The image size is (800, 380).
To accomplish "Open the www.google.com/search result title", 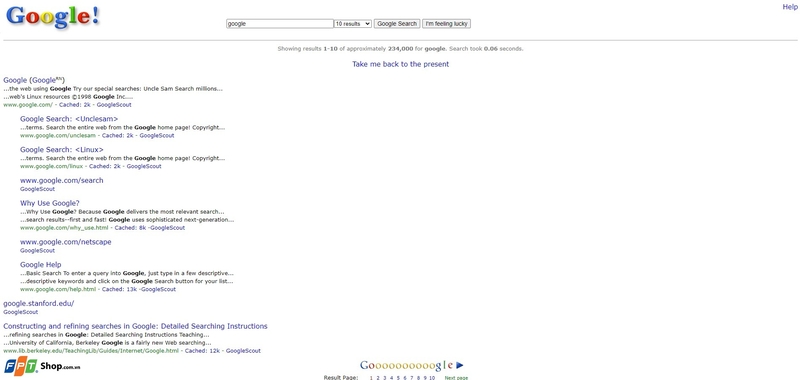I will [62, 180].
